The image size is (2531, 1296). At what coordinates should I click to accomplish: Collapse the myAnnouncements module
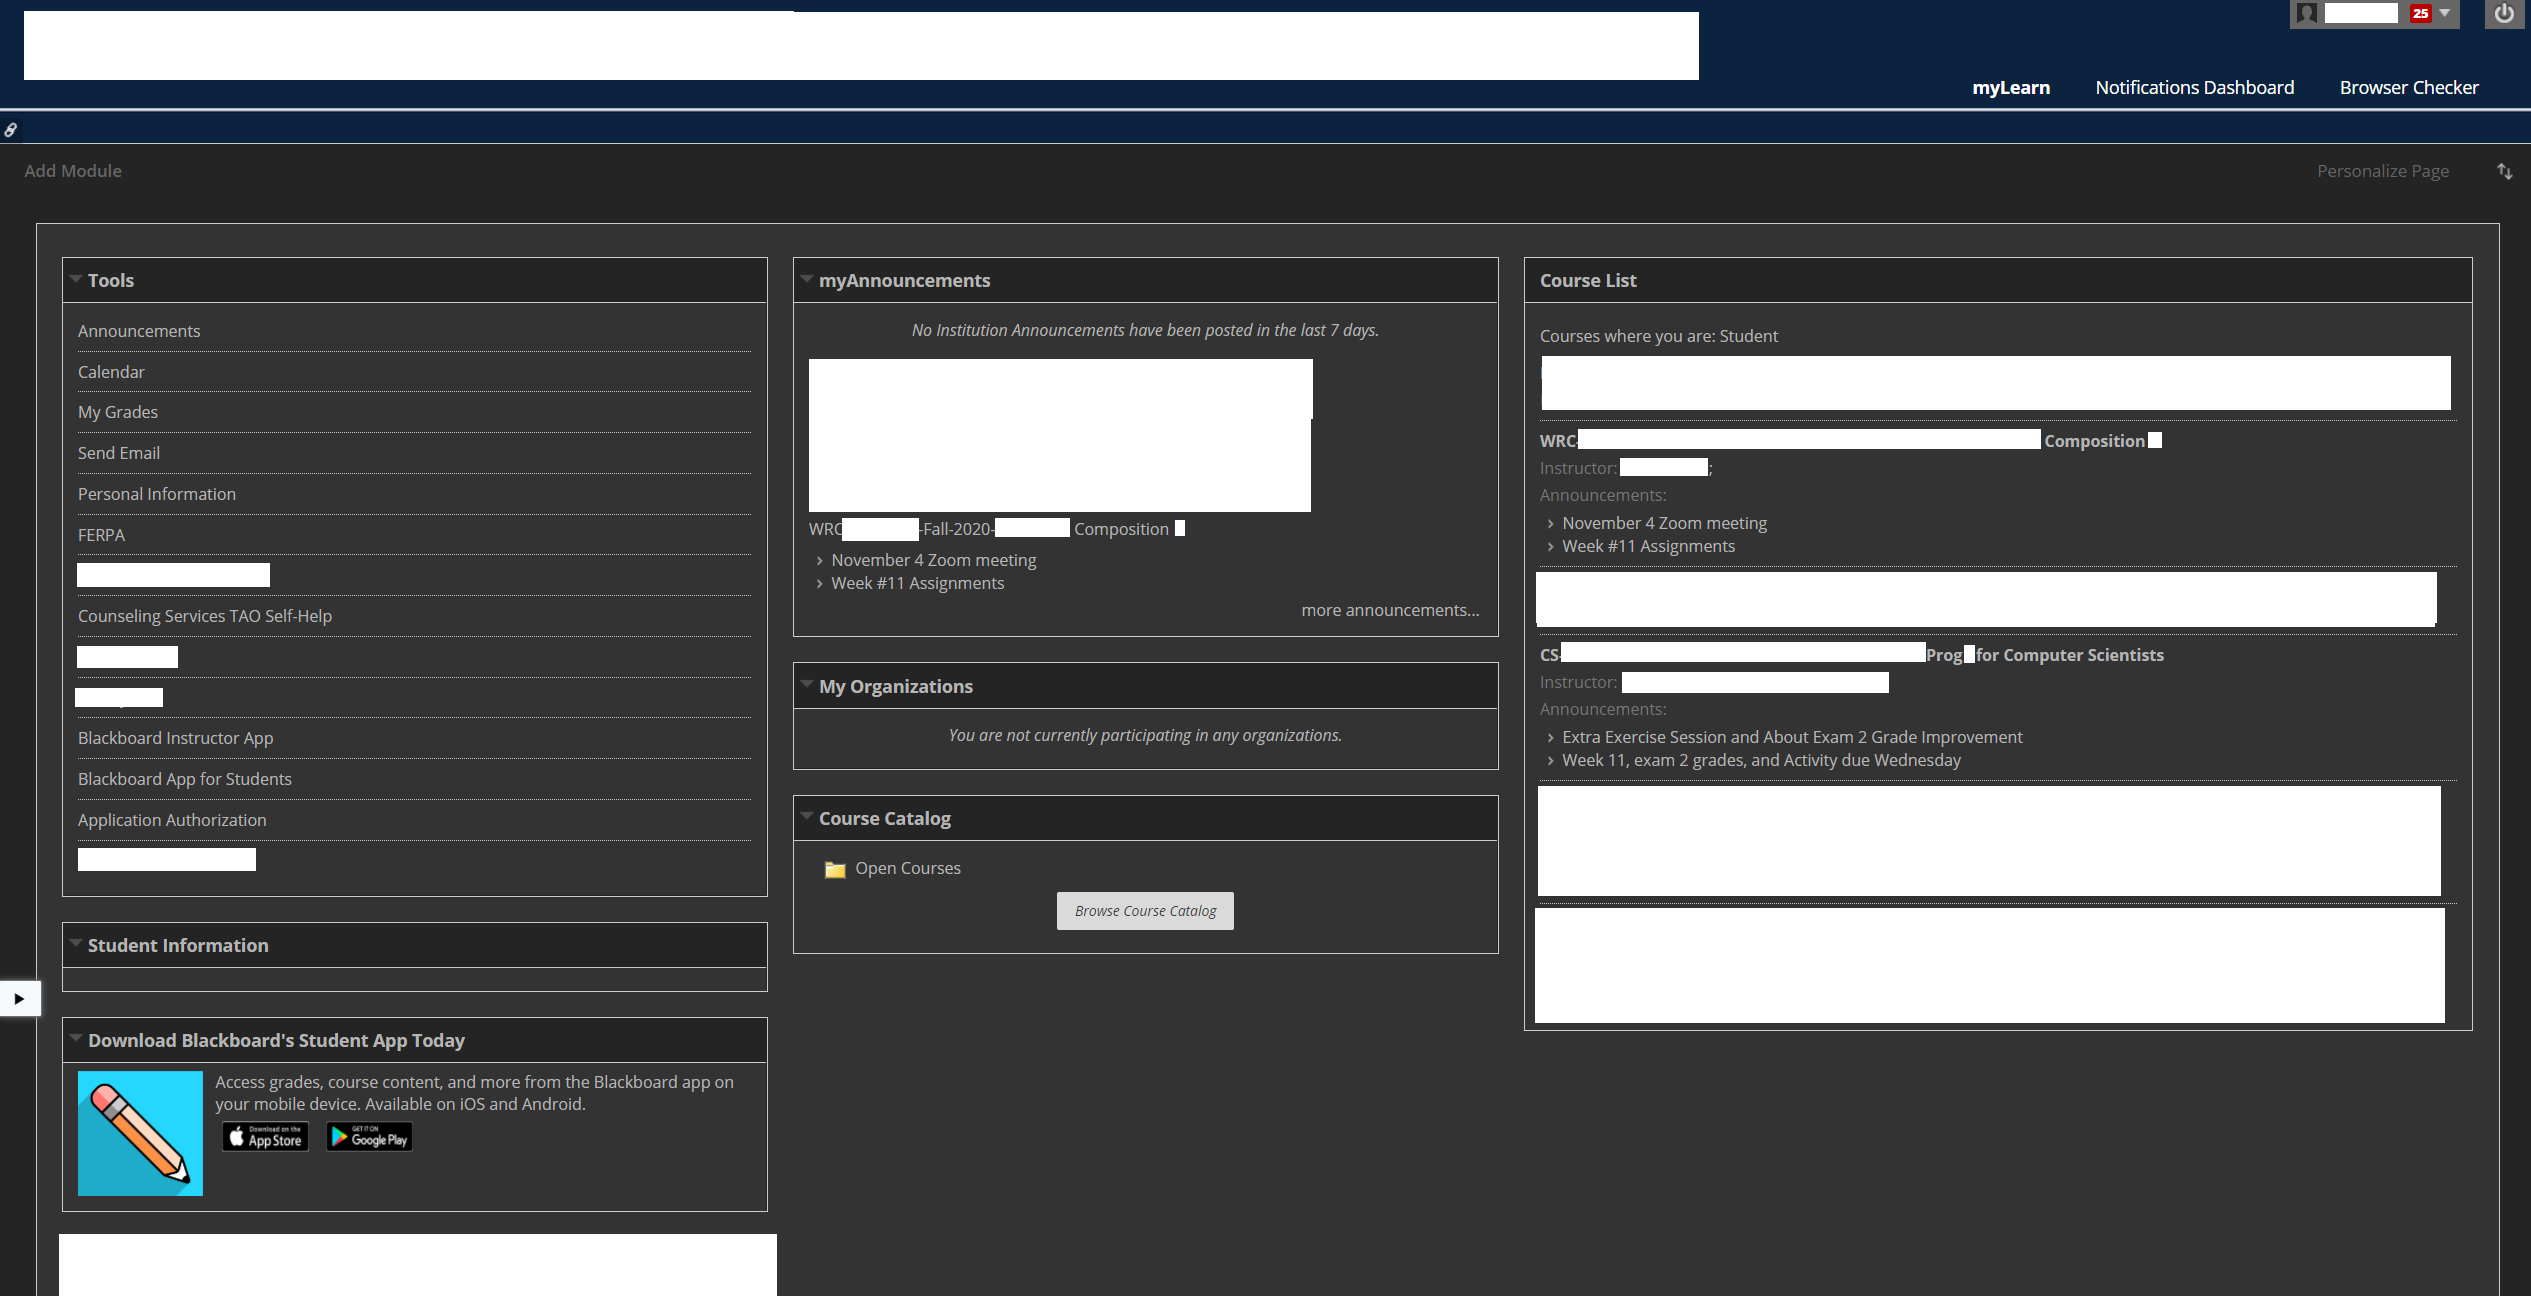[807, 279]
